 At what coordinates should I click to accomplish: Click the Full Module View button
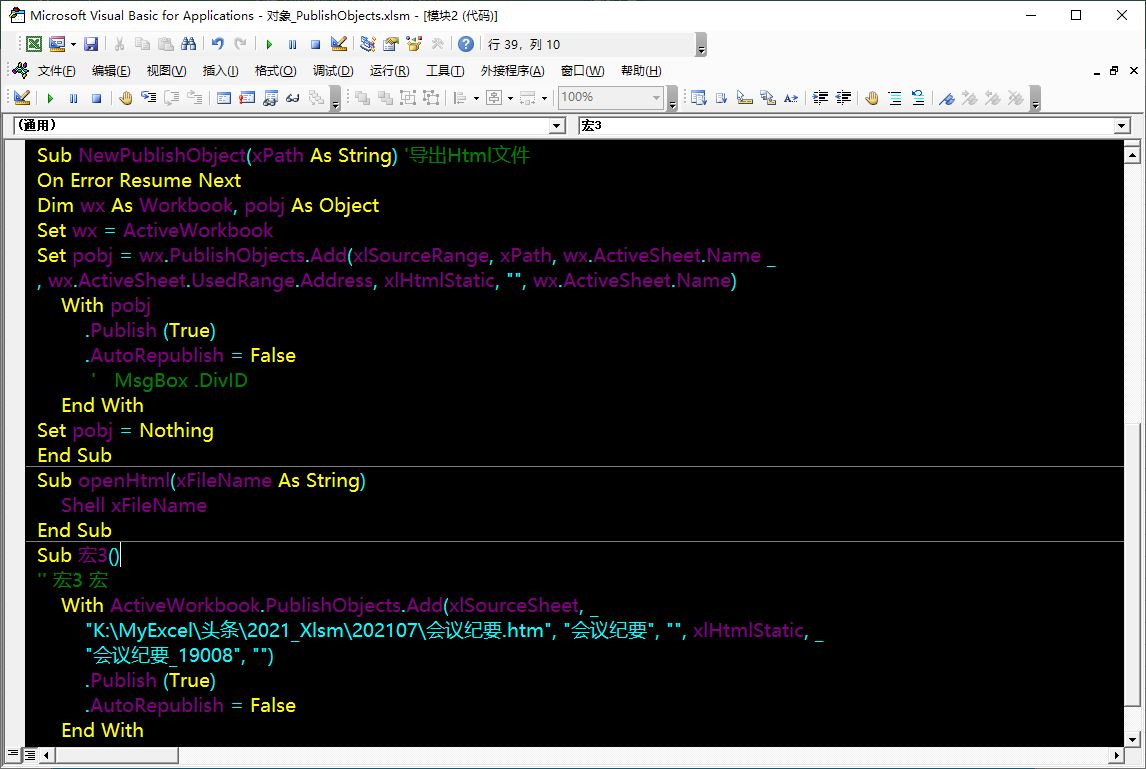[29, 755]
